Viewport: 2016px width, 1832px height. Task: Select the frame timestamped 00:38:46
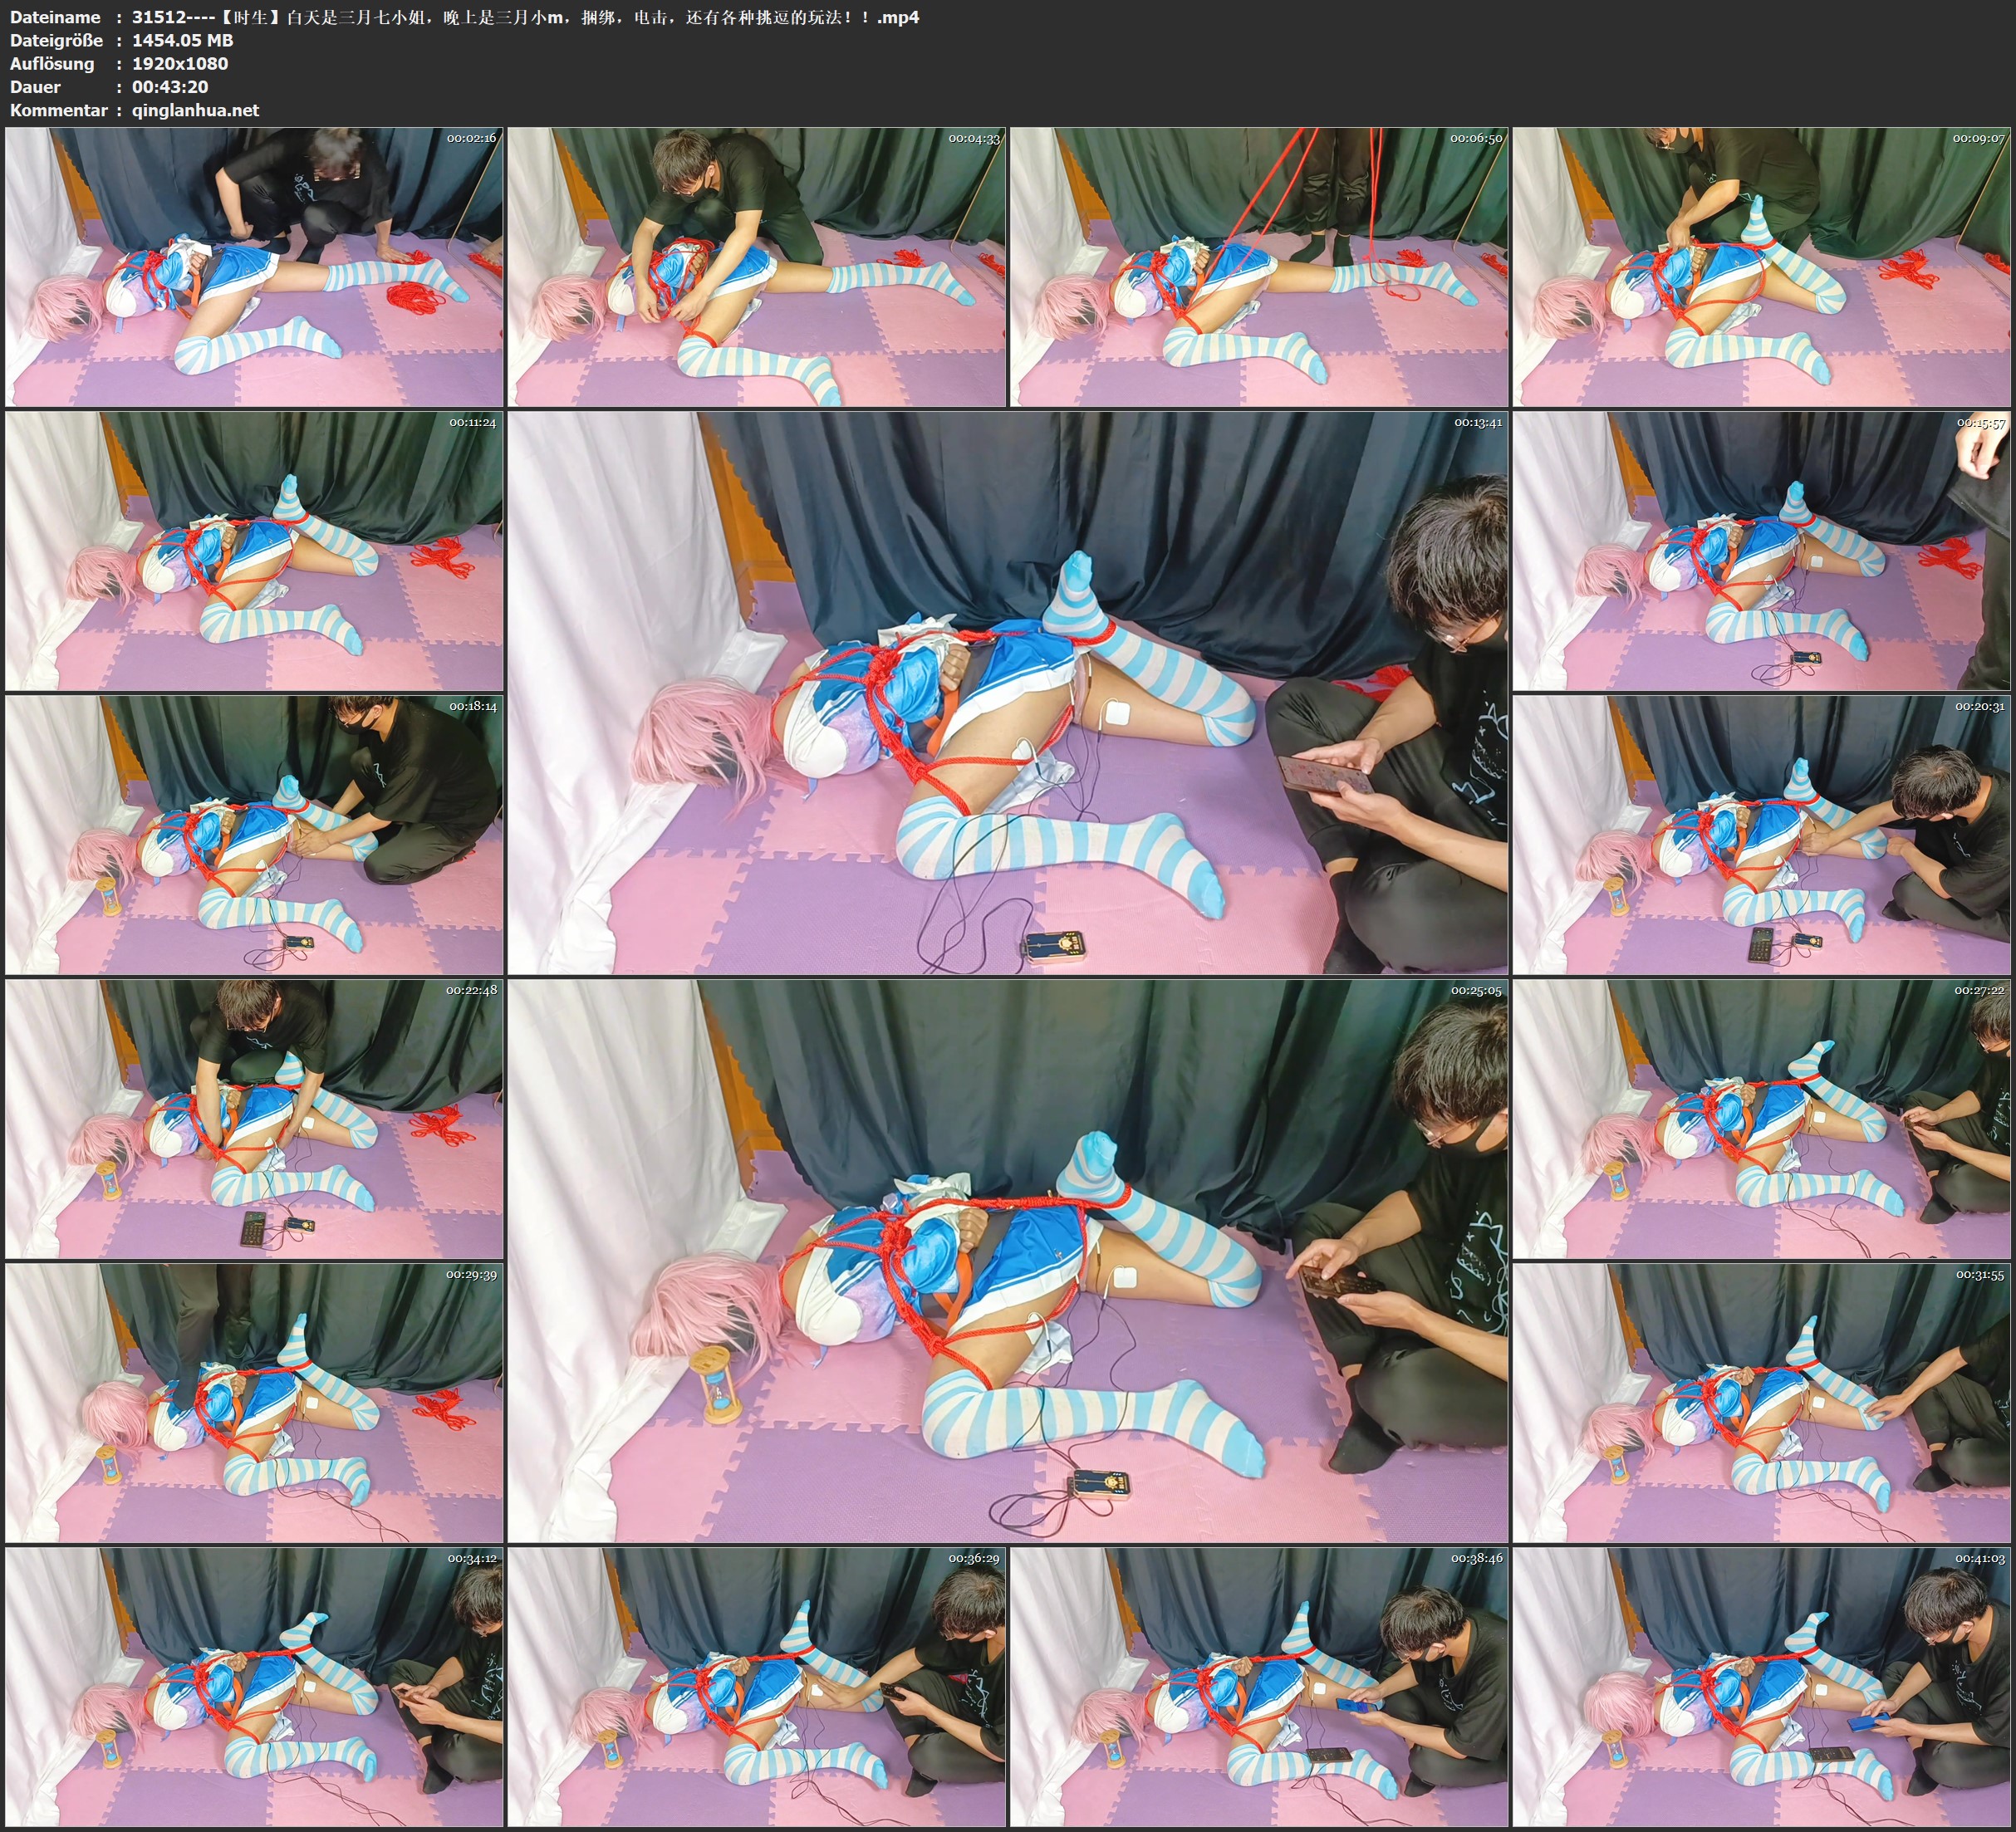(1259, 1687)
